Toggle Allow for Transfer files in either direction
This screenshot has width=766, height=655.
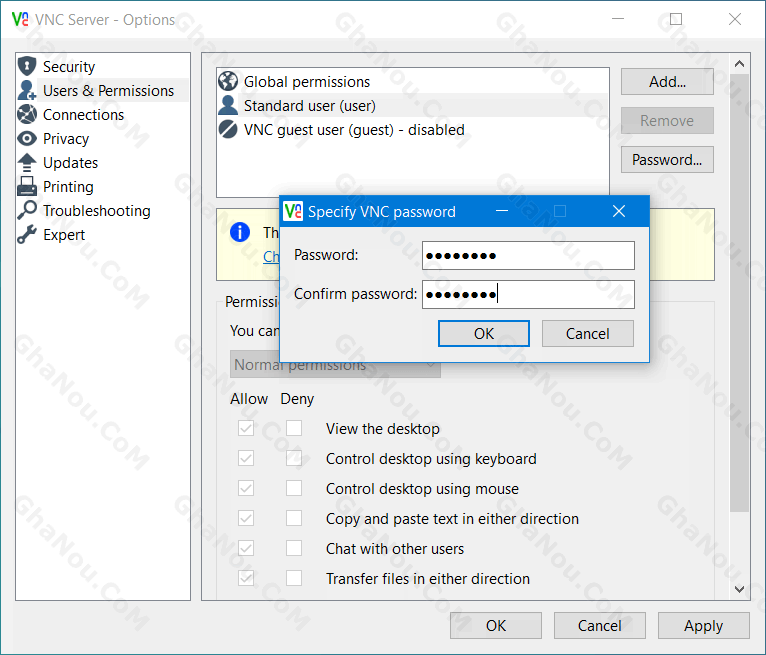[246, 578]
